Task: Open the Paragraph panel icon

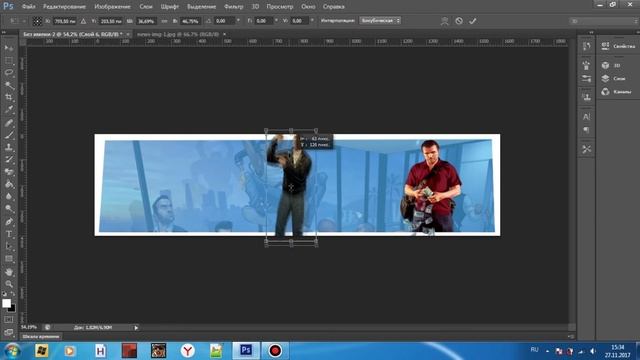Action: 587,130
